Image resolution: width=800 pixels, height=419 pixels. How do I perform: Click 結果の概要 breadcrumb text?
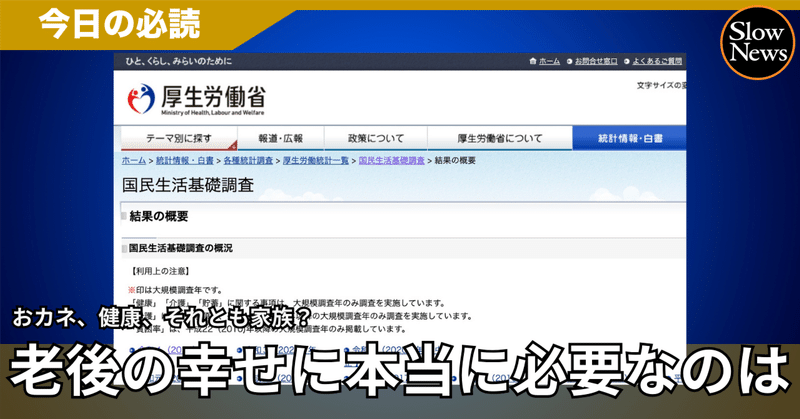(455, 160)
